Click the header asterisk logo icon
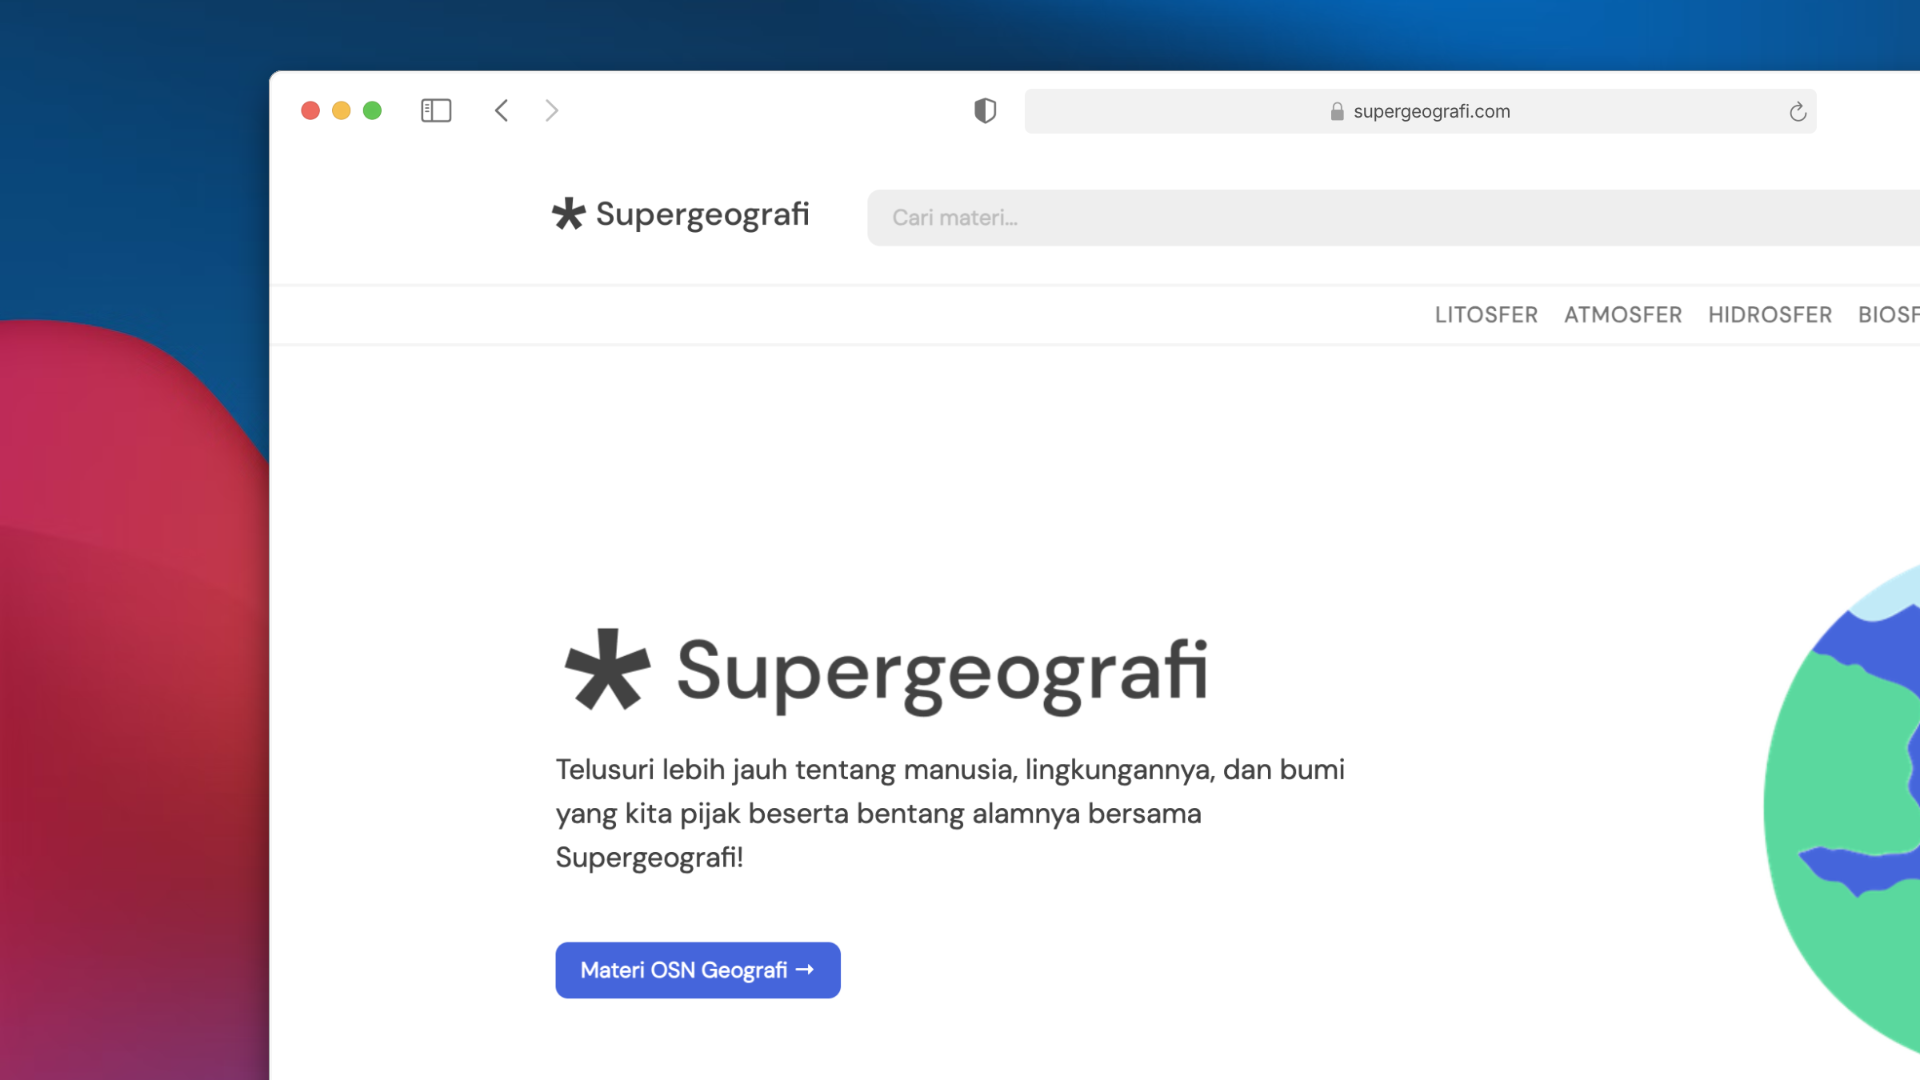The width and height of the screenshot is (1920, 1080). 568,214
